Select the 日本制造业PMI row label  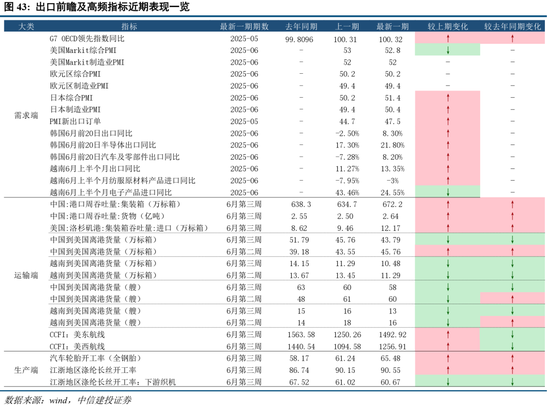(x=75, y=109)
